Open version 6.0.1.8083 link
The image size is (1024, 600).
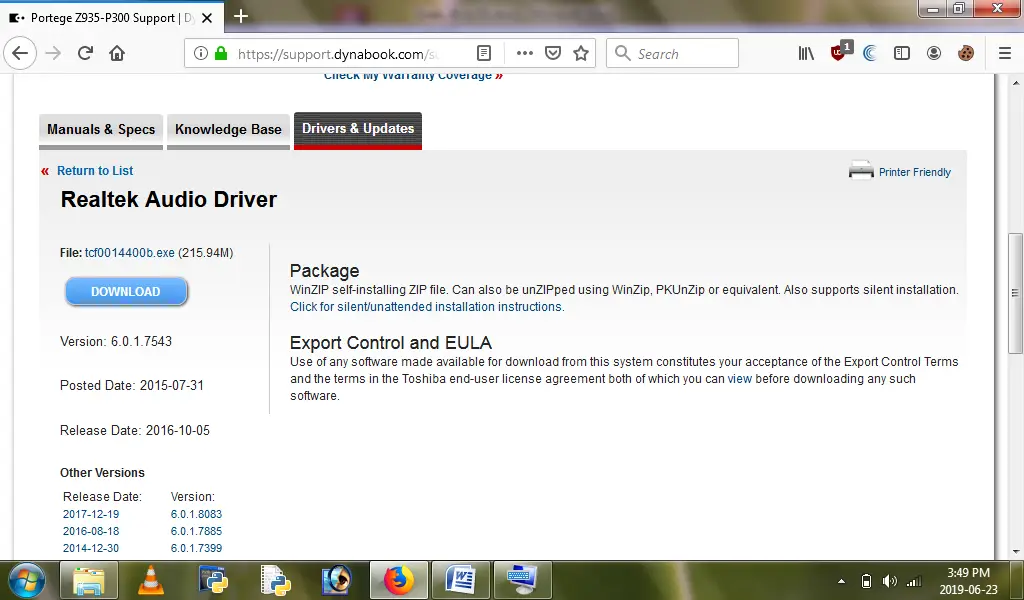196,514
